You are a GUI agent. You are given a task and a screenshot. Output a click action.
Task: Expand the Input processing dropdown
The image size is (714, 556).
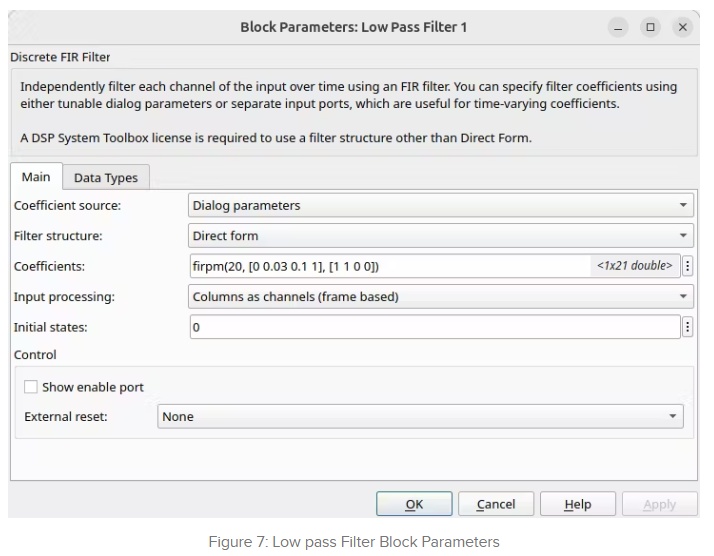pos(440,297)
